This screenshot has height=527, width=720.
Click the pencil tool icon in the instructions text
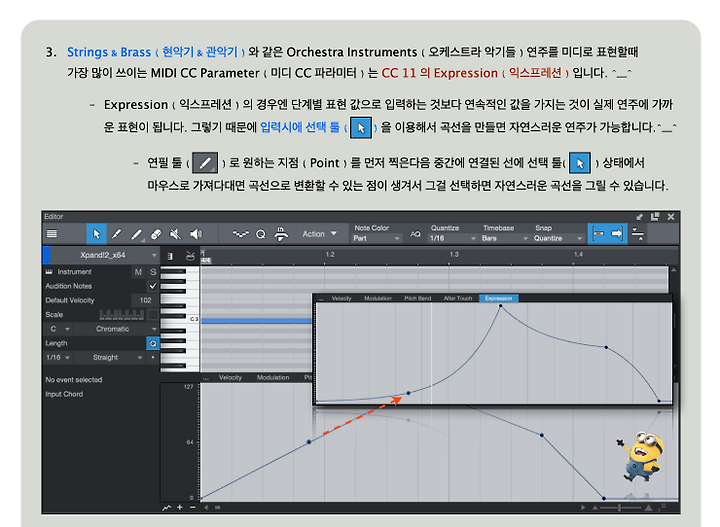click(x=205, y=163)
